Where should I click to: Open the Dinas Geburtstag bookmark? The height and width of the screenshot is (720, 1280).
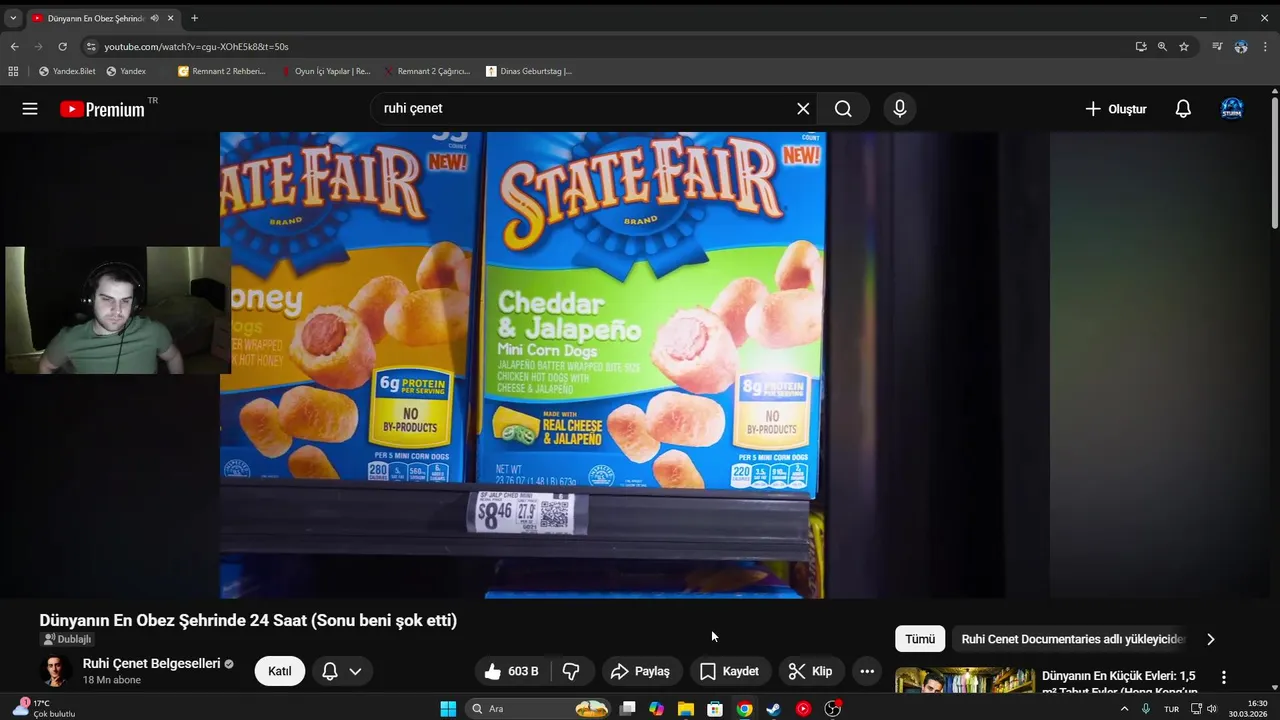[x=529, y=71]
